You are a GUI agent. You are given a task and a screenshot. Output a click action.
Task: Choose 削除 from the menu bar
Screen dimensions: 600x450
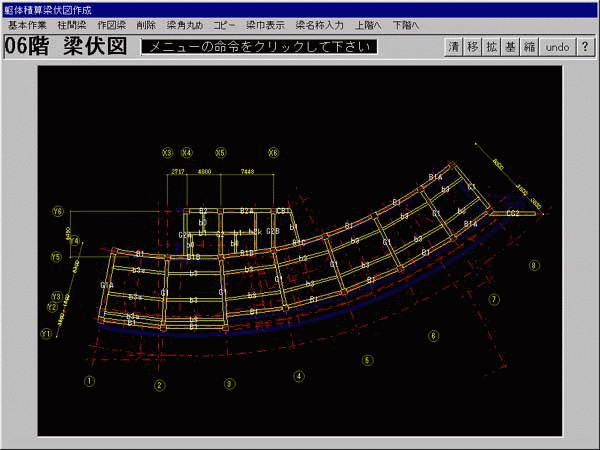click(146, 24)
